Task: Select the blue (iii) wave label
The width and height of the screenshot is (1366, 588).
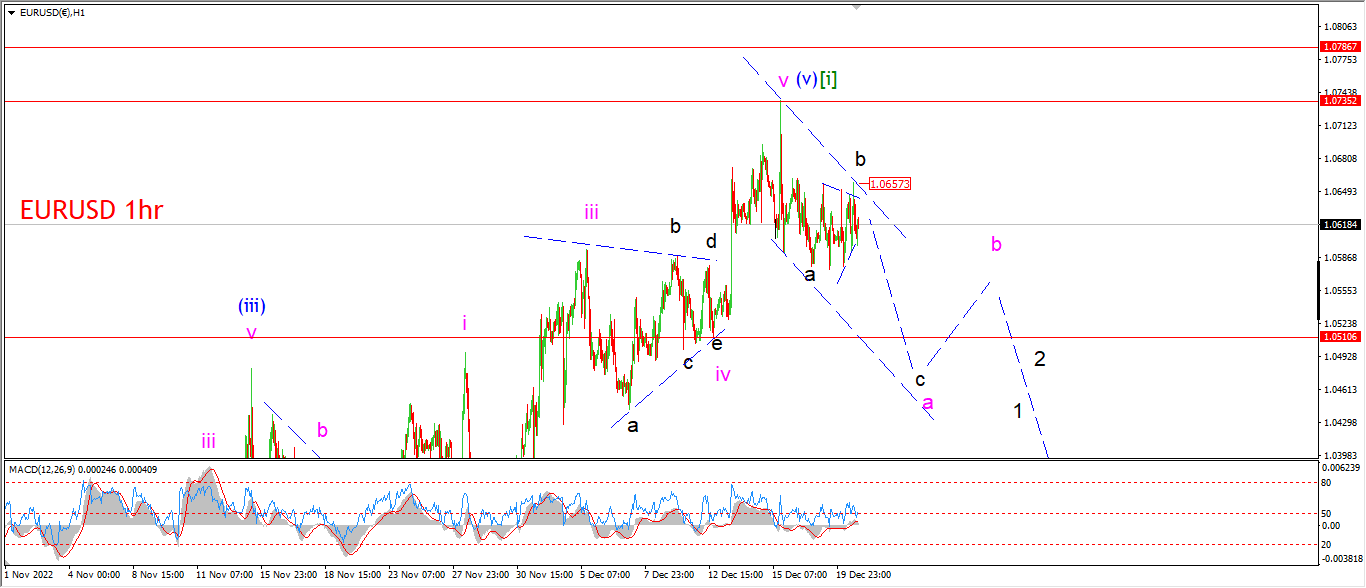Action: (x=251, y=307)
